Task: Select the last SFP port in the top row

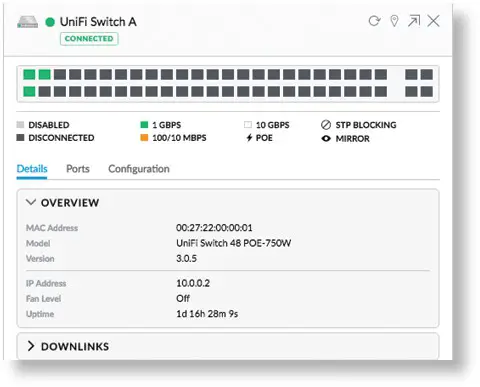Action: 427,74
